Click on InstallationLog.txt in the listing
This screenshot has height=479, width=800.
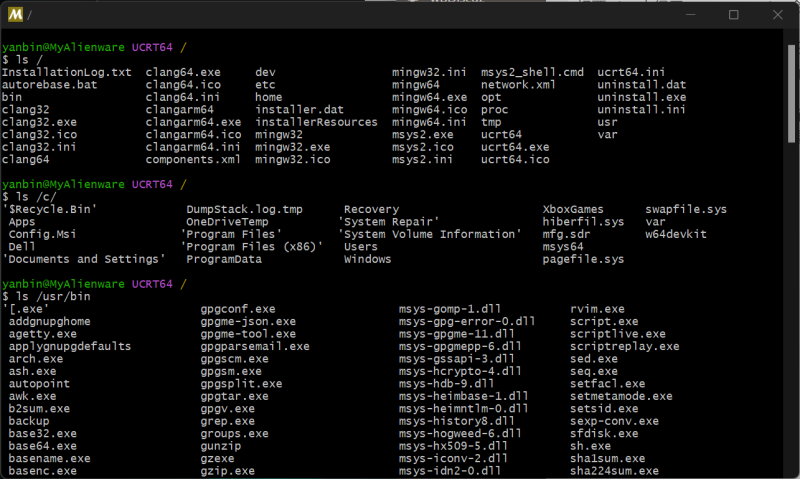click(x=67, y=73)
